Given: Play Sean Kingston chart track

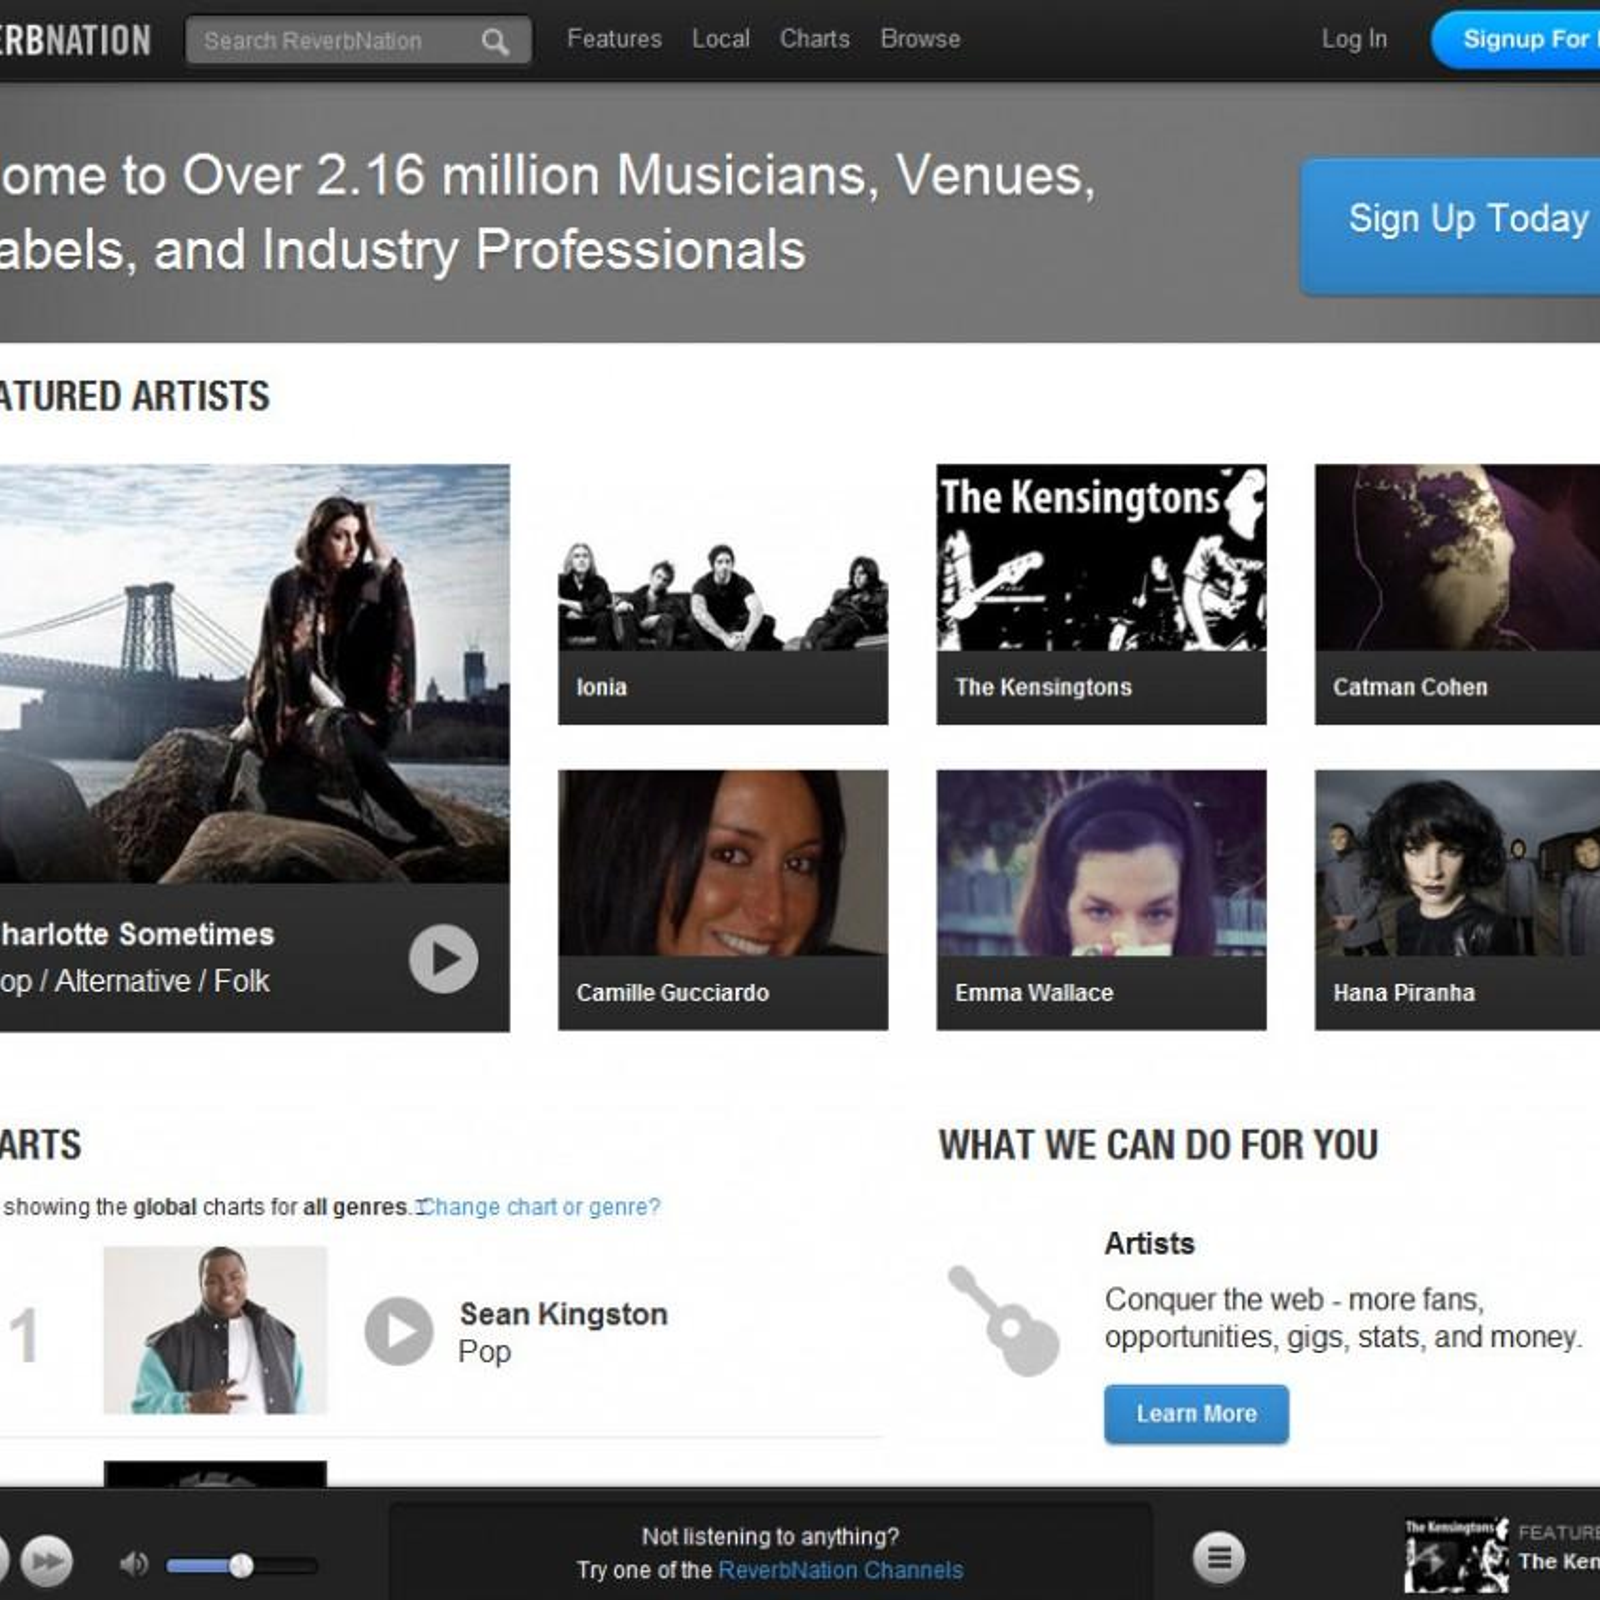Looking at the screenshot, I should pyautogui.click(x=398, y=1331).
